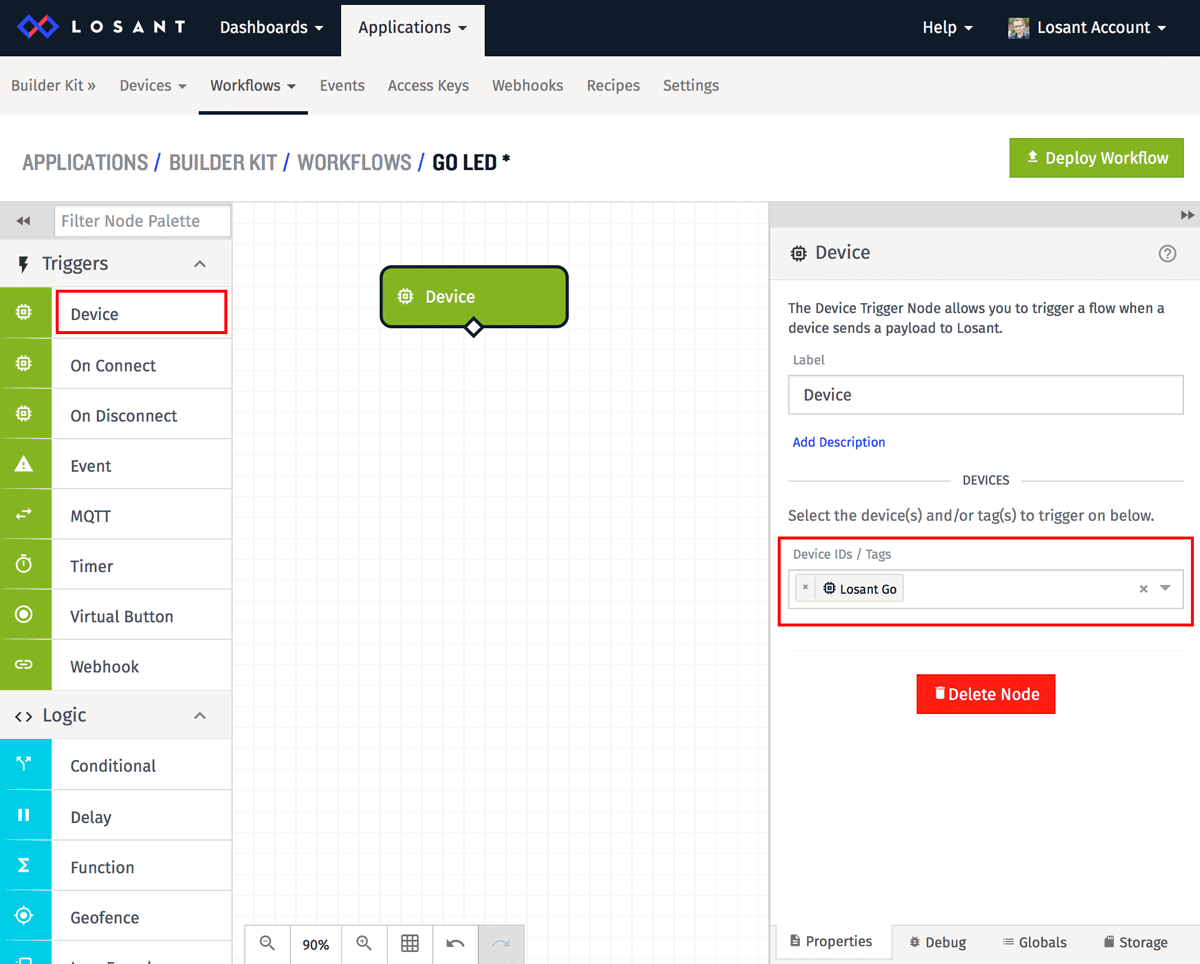This screenshot has height=964, width=1200.
Task: Select the Conditional branch icon
Action: click(24, 765)
